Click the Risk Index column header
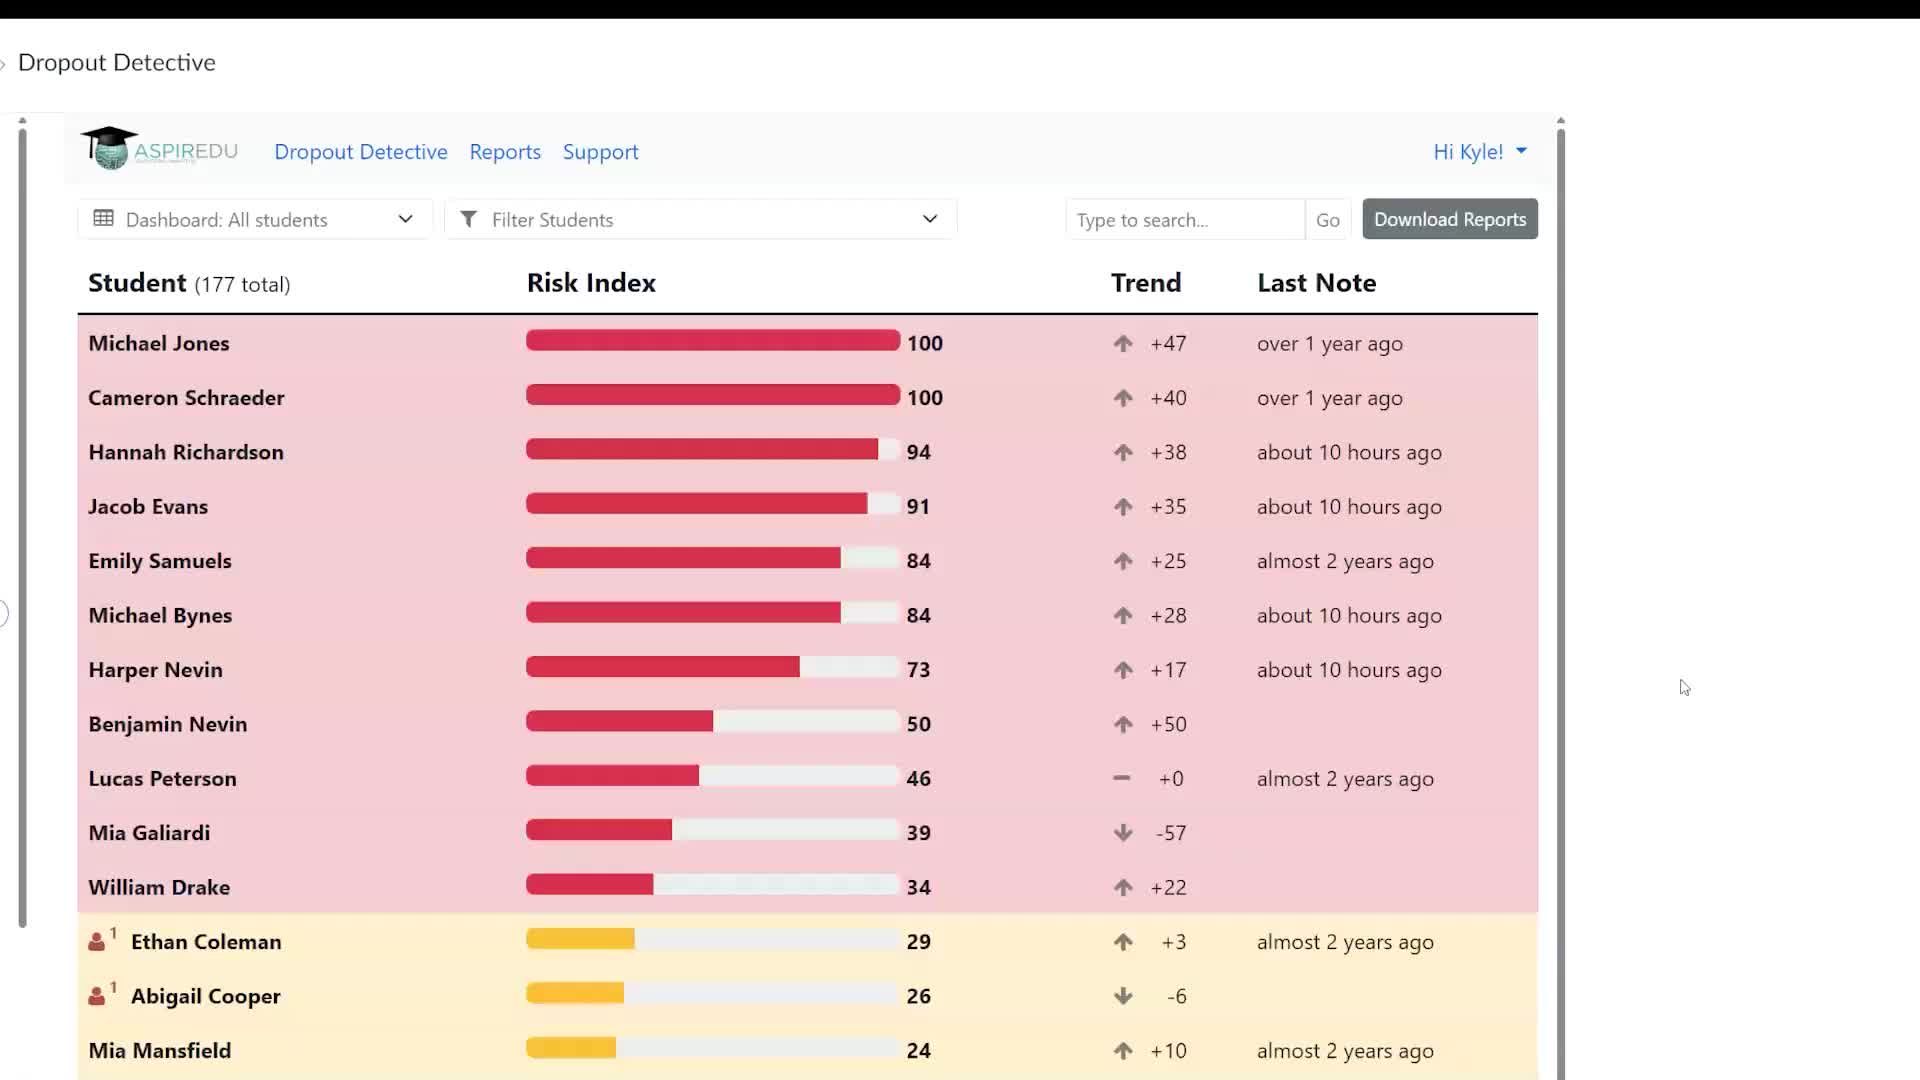The height and width of the screenshot is (1080, 1920). [x=591, y=283]
